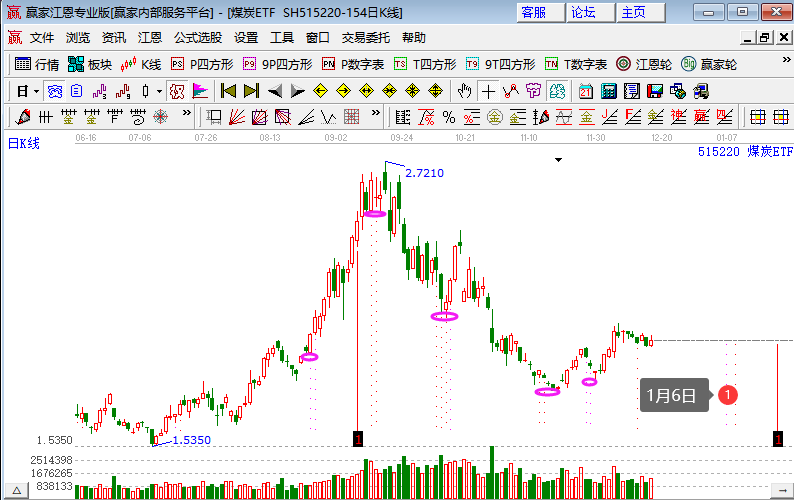
Task: Open the P数字表 tool
Action: 353,64
